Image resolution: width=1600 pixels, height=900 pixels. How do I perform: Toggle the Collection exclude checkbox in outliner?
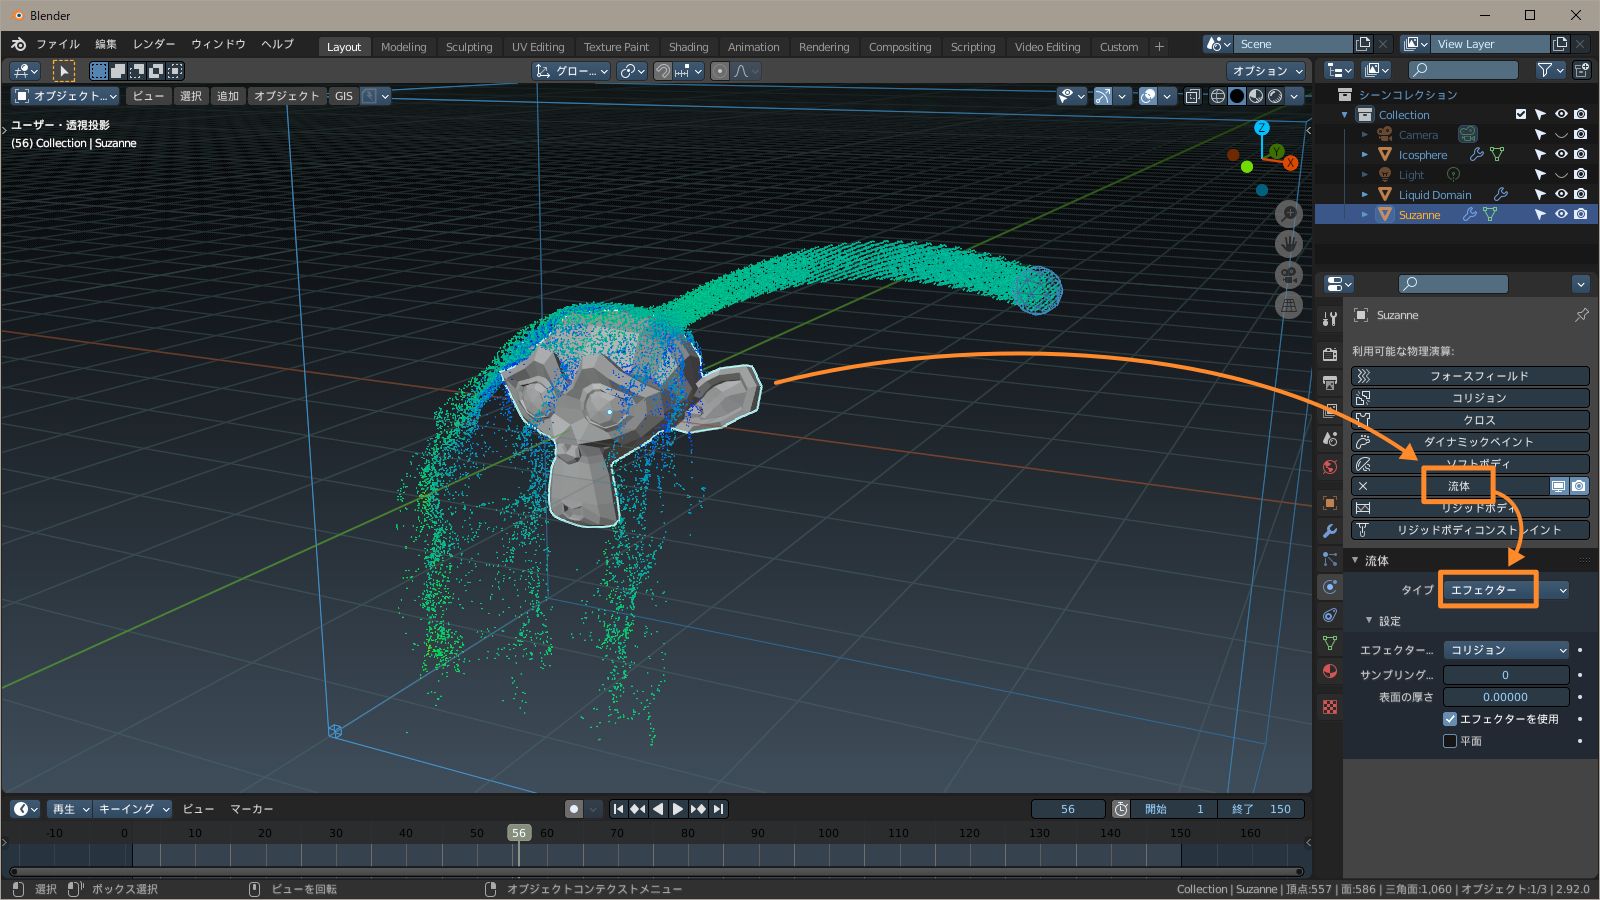[x=1521, y=115]
